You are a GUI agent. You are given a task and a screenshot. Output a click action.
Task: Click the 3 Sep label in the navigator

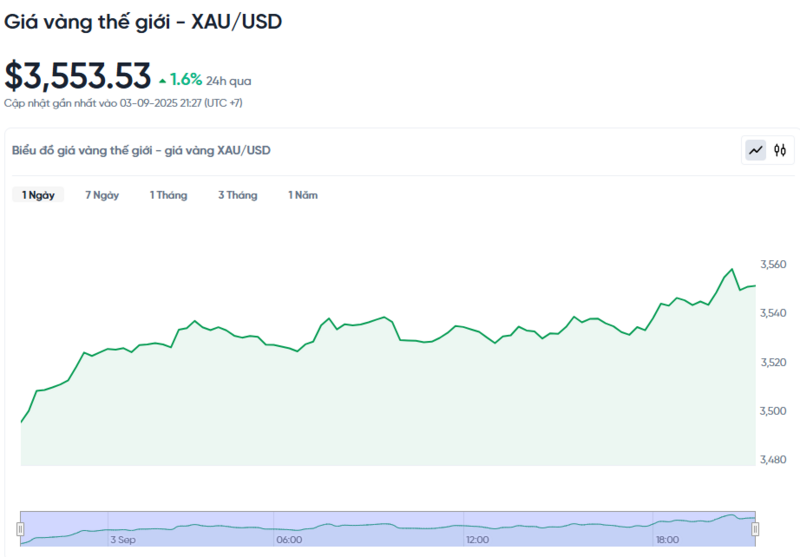(122, 540)
